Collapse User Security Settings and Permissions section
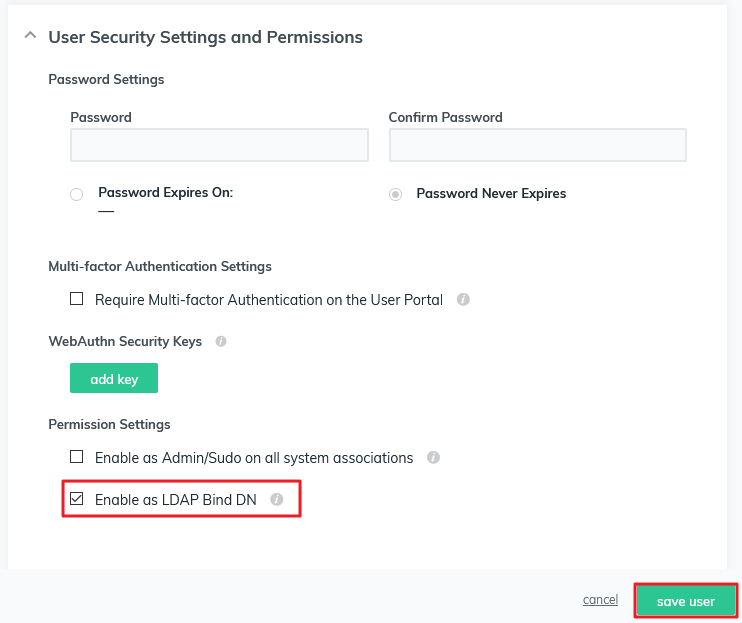 (30, 35)
